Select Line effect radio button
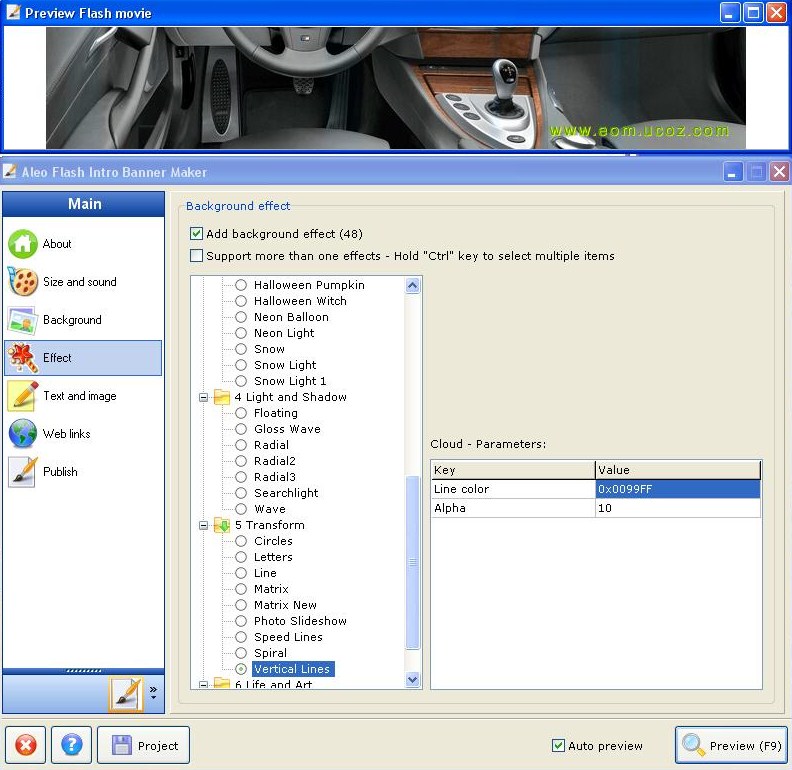 point(241,573)
